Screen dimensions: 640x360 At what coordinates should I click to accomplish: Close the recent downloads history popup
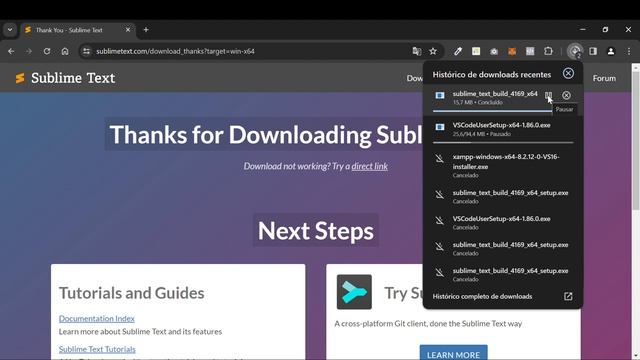click(568, 73)
